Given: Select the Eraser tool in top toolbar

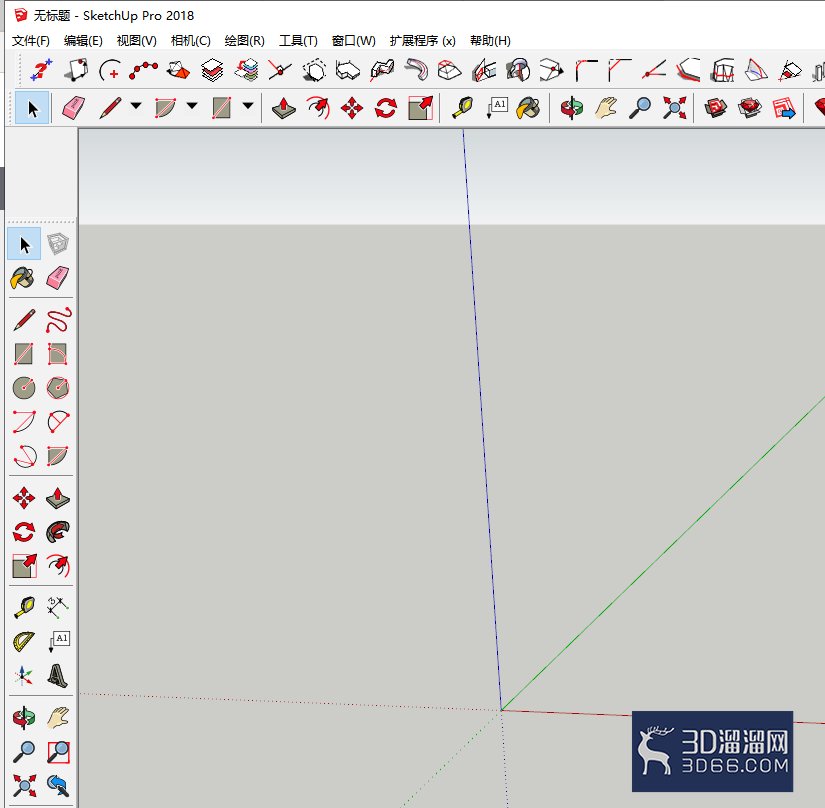Looking at the screenshot, I should click(73, 108).
